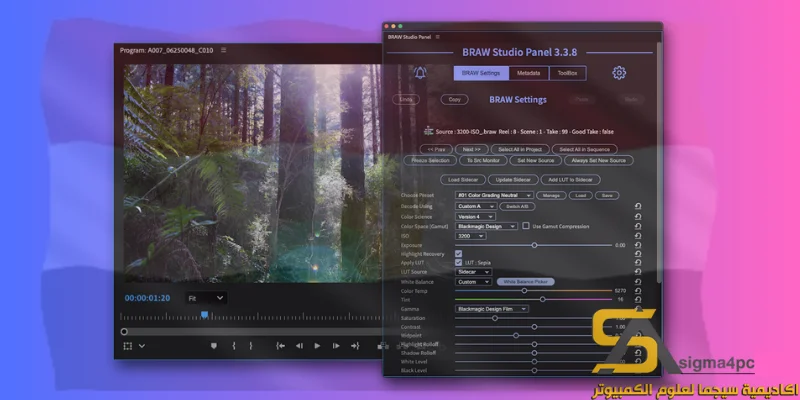Viewport: 800px width, 400px height.
Task: Click the Tint slider handle
Action: coord(542,299)
